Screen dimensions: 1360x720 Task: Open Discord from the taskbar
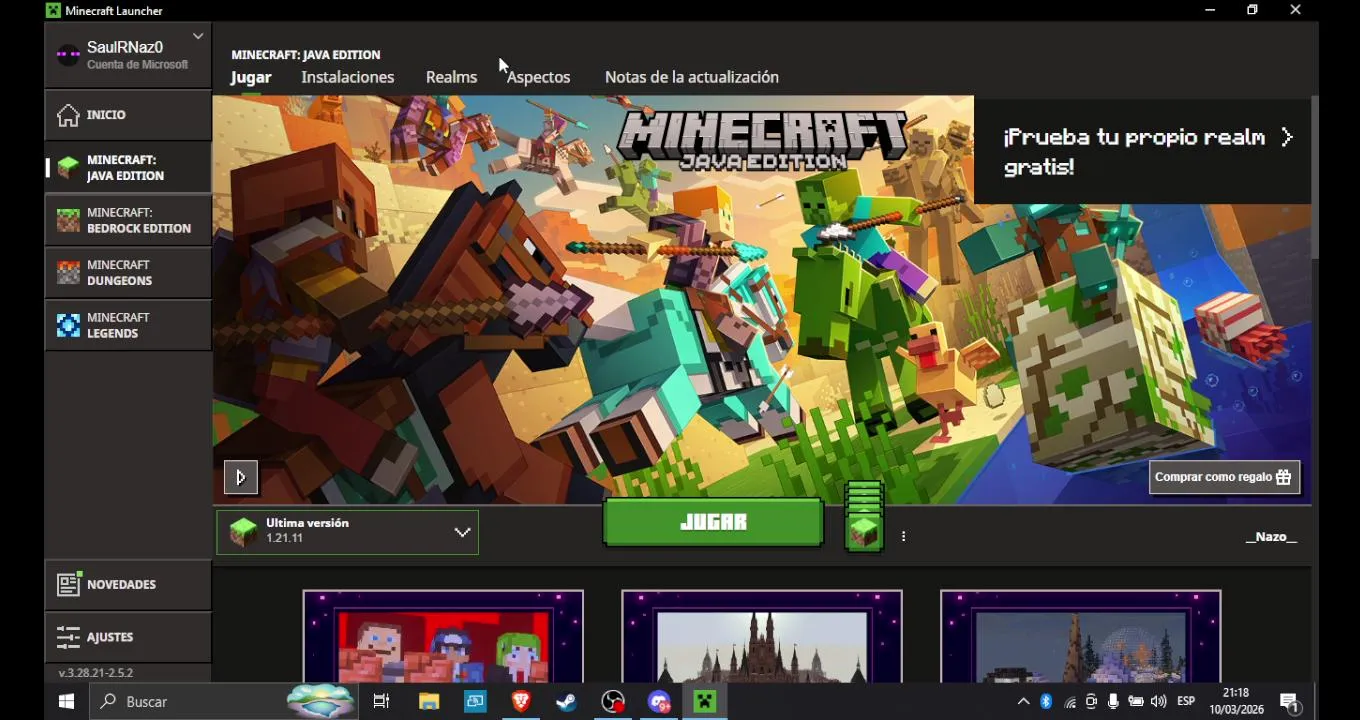[x=659, y=702]
